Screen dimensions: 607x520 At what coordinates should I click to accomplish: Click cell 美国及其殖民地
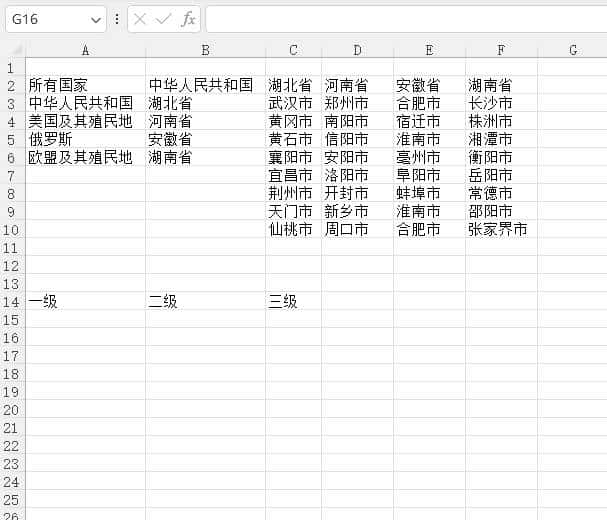coord(86,121)
